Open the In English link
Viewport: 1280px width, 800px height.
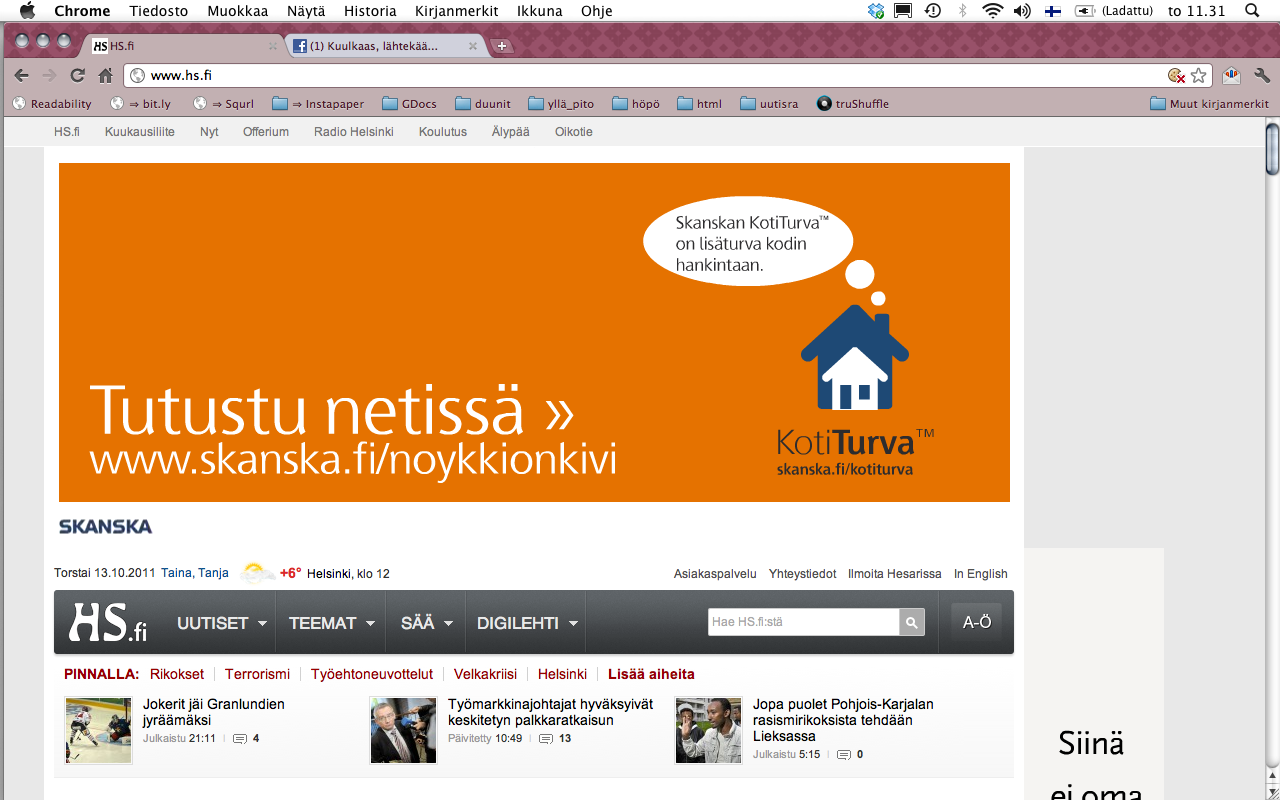981,574
